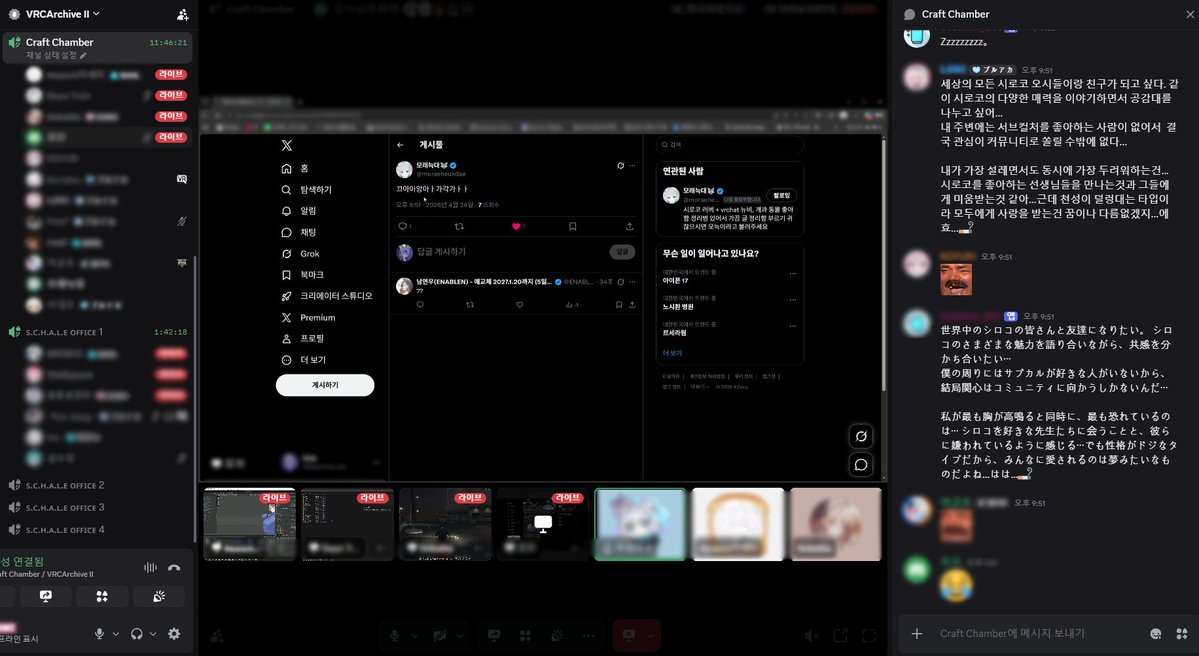Click the retweet icon under the post
This screenshot has height=656, width=1199.
click(x=459, y=226)
